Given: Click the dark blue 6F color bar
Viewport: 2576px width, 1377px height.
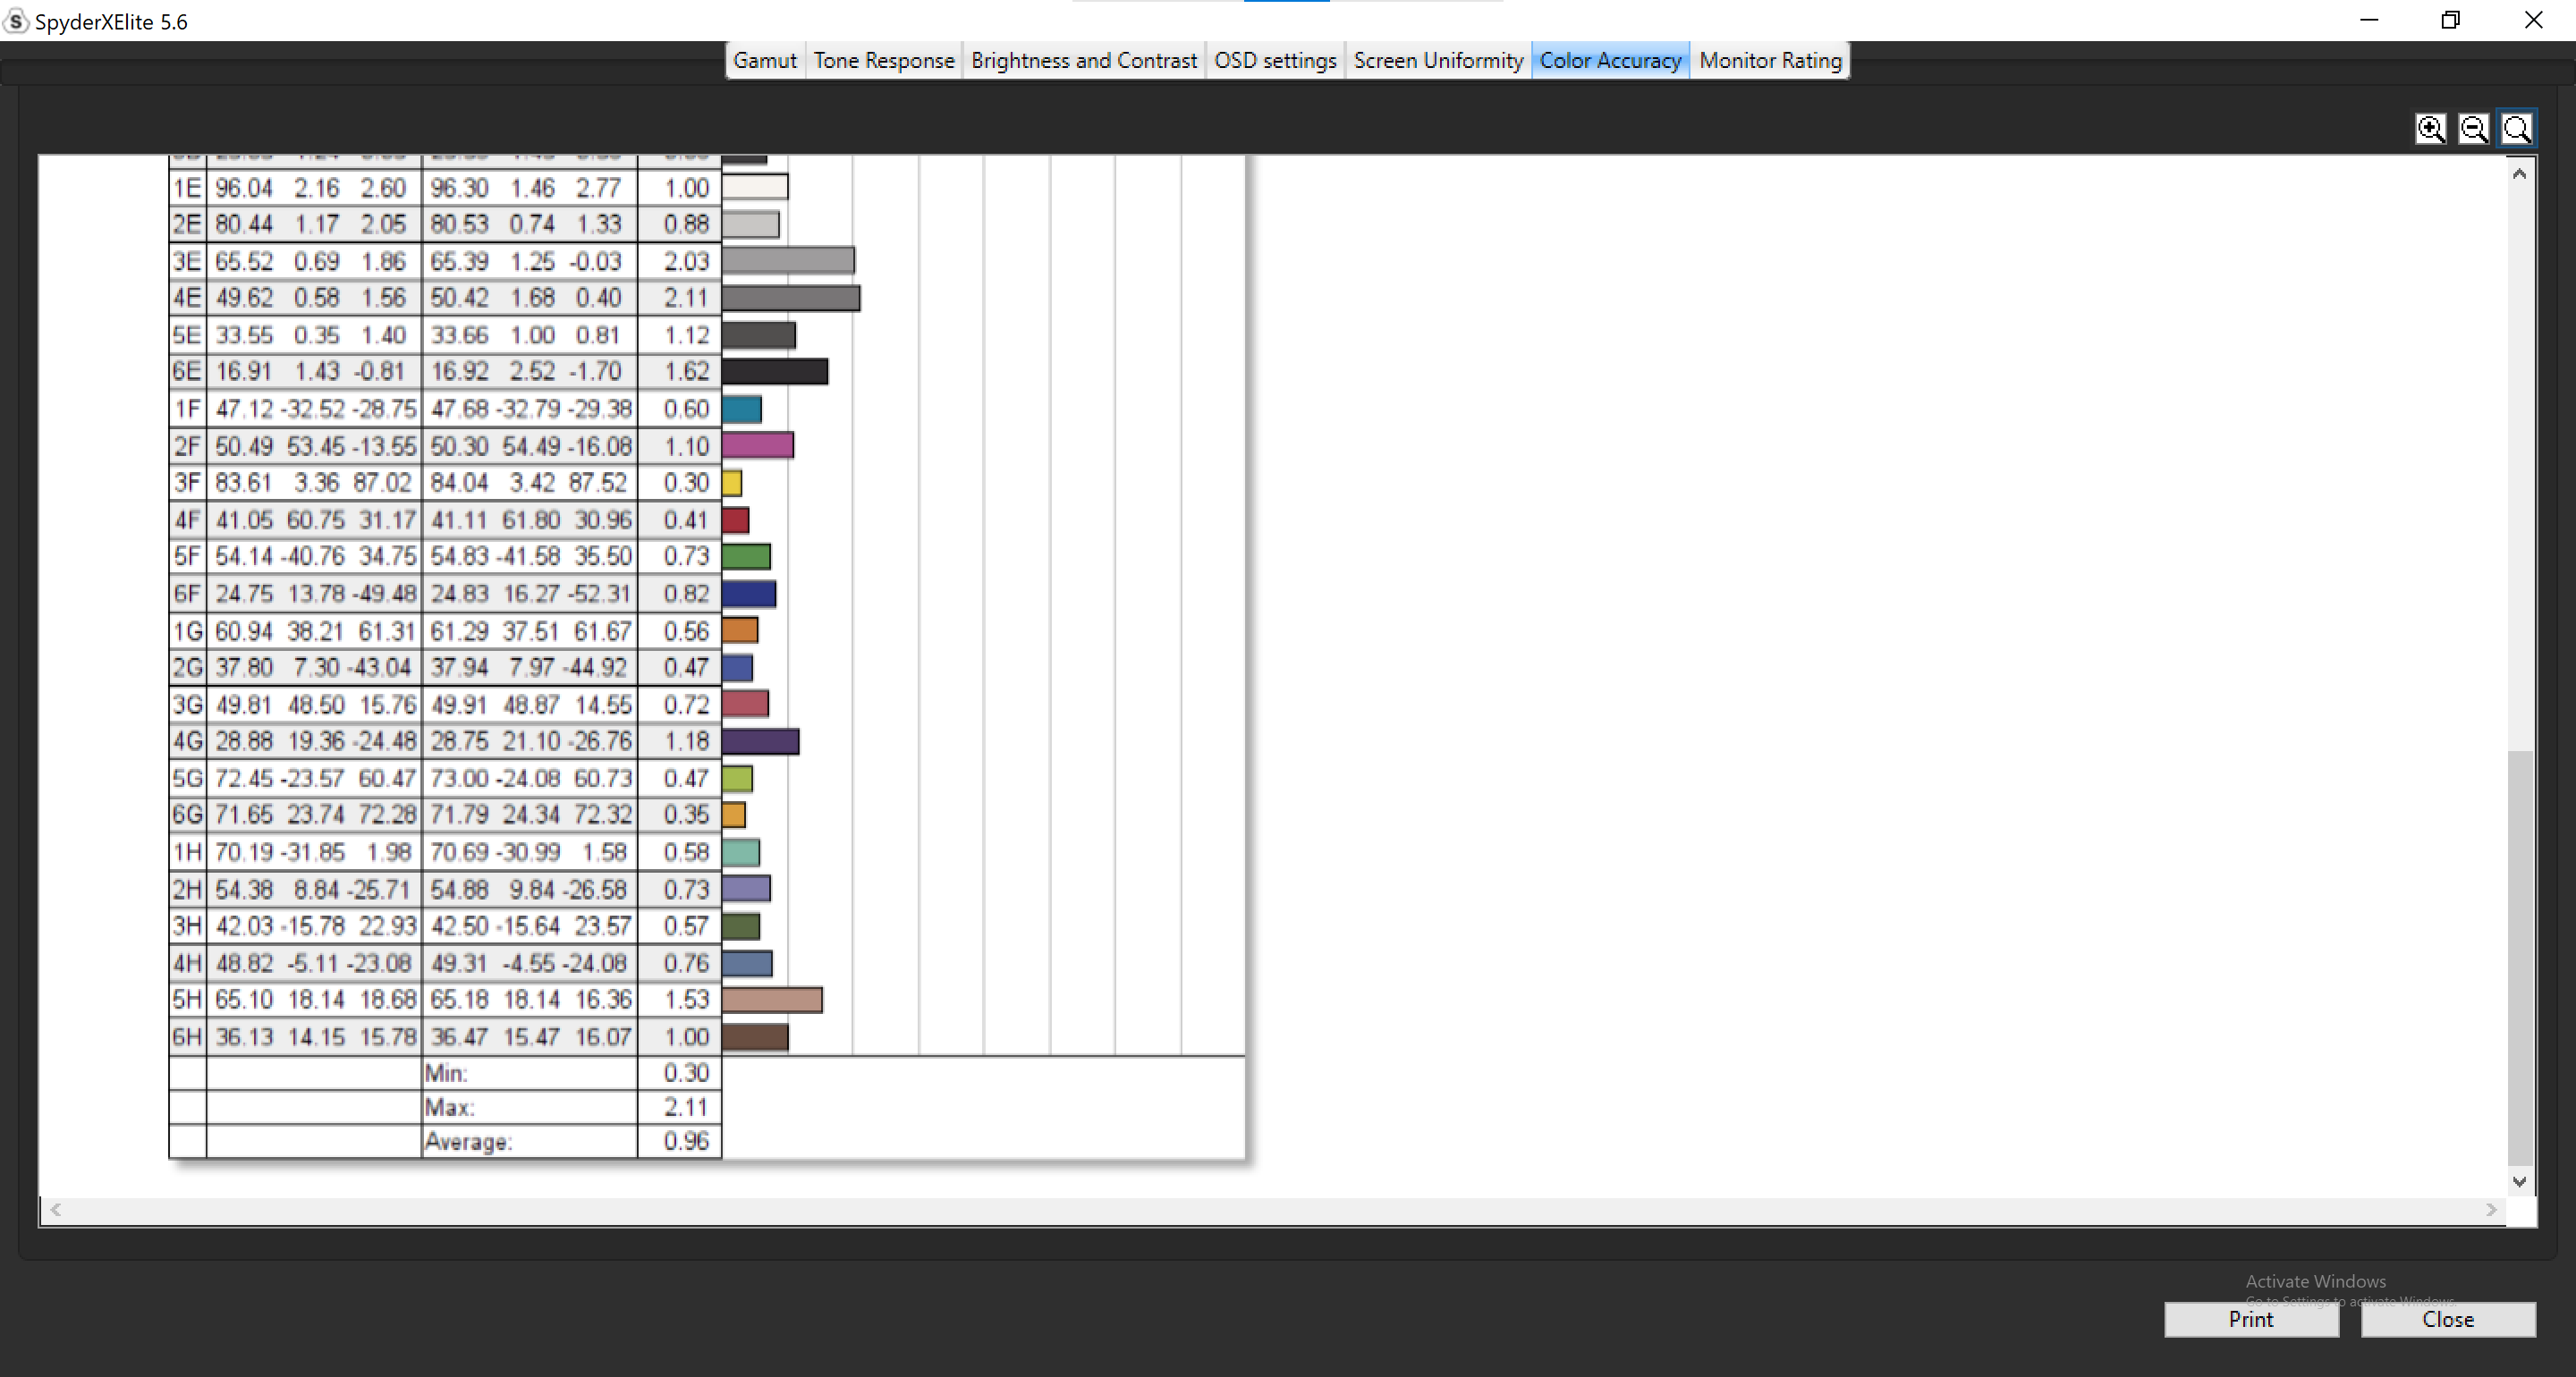Looking at the screenshot, I should 748,594.
